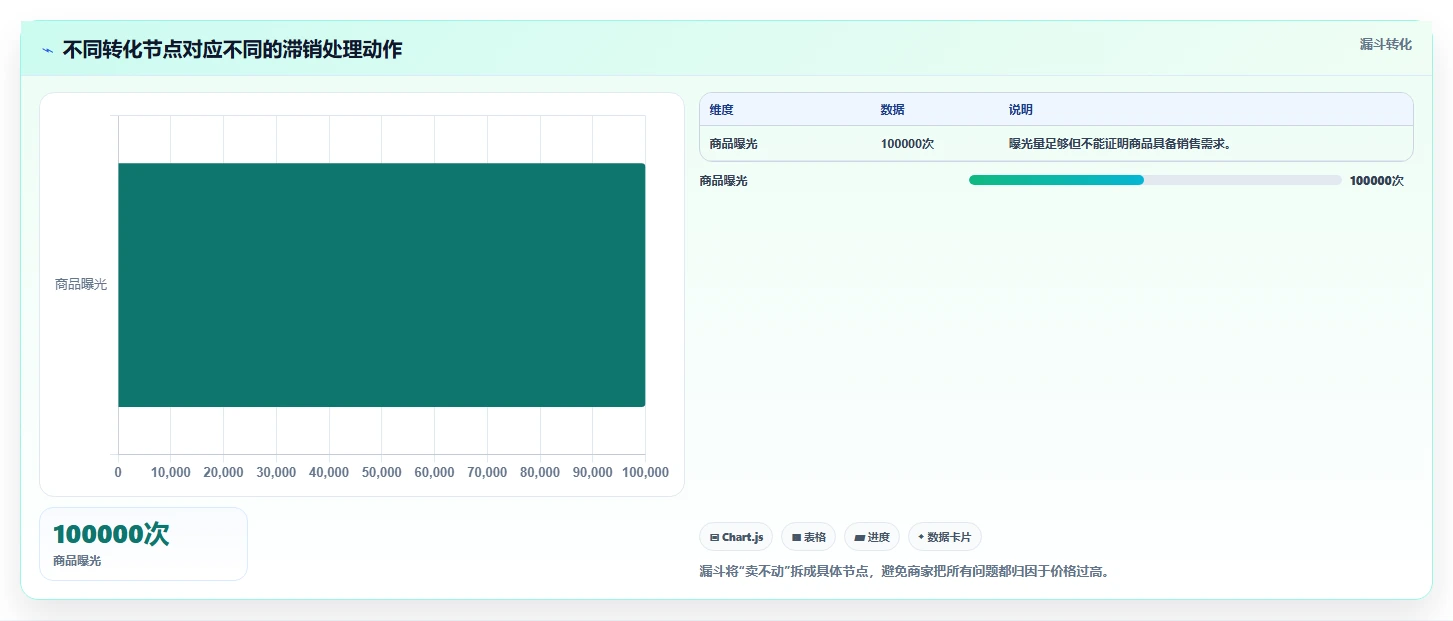Click the section title 不同转化节点对应不同的滞销处理动作

tap(232, 50)
